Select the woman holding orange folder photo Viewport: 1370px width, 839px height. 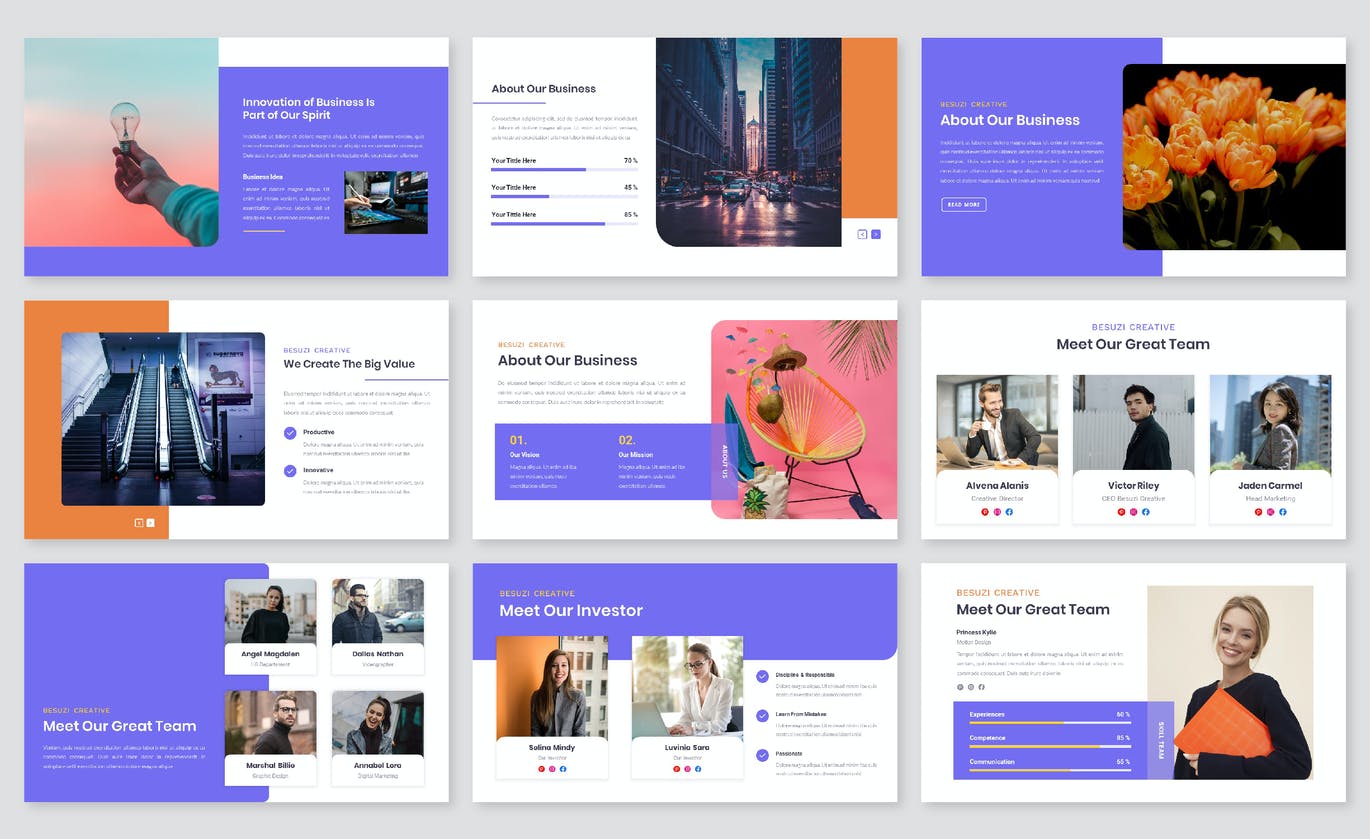pos(1230,683)
